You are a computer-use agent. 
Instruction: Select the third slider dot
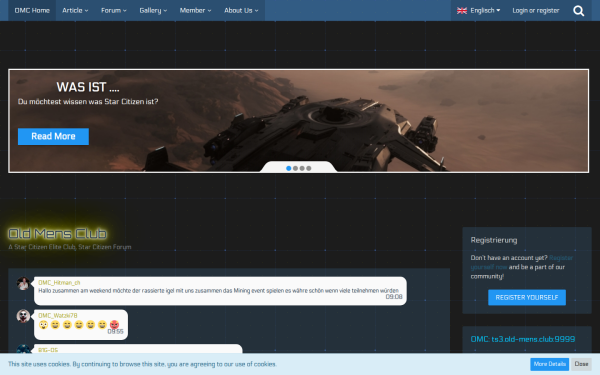(x=302, y=168)
